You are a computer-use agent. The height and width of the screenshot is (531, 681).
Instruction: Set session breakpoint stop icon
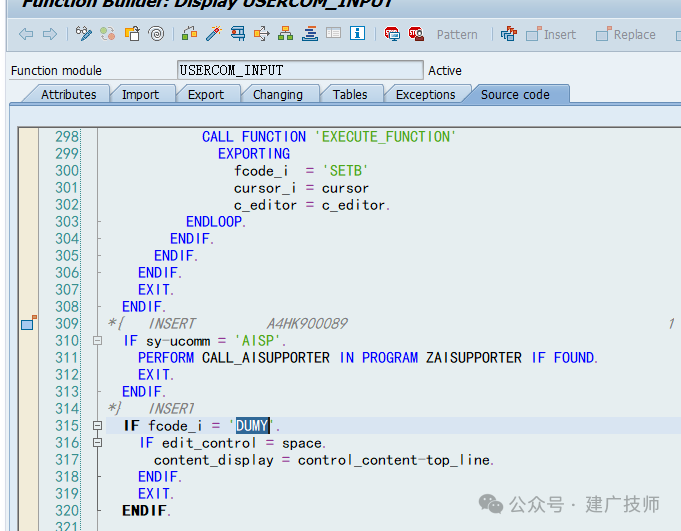pyautogui.click(x=392, y=33)
